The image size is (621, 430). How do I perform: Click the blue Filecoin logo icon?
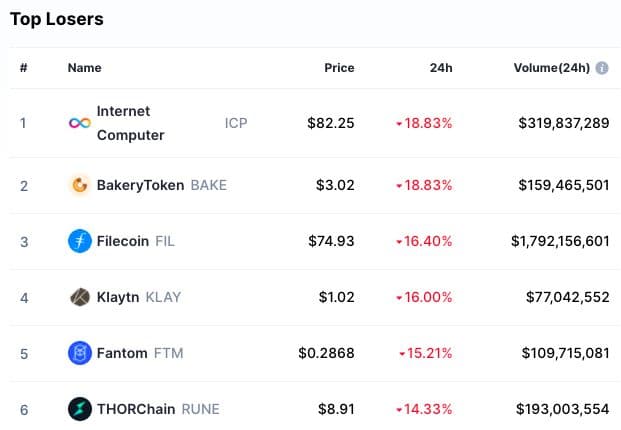click(79, 241)
